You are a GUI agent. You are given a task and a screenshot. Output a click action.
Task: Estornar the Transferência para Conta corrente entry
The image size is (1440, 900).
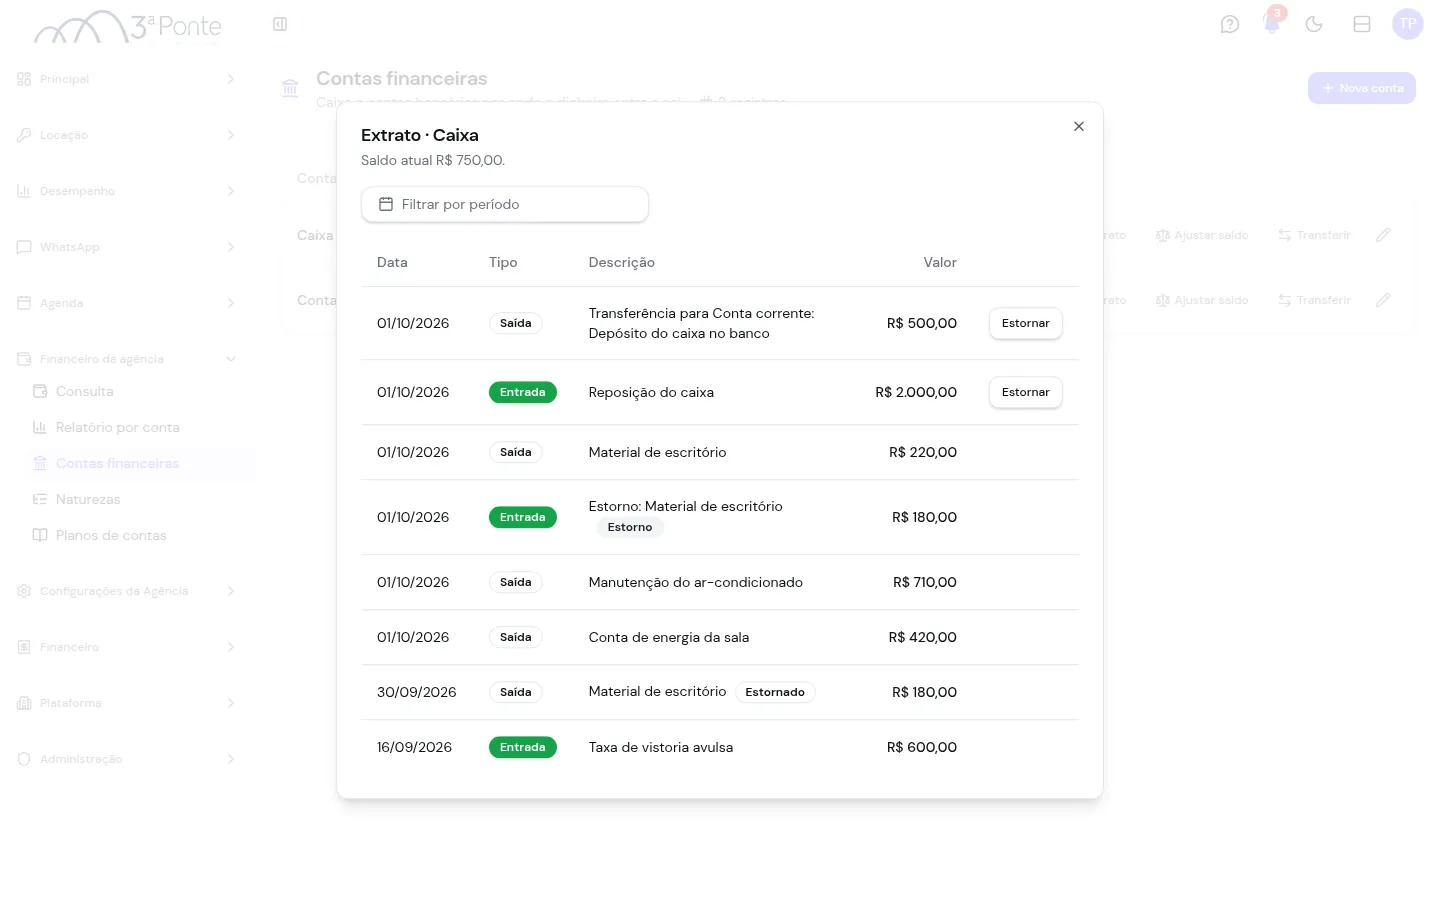coord(1026,323)
